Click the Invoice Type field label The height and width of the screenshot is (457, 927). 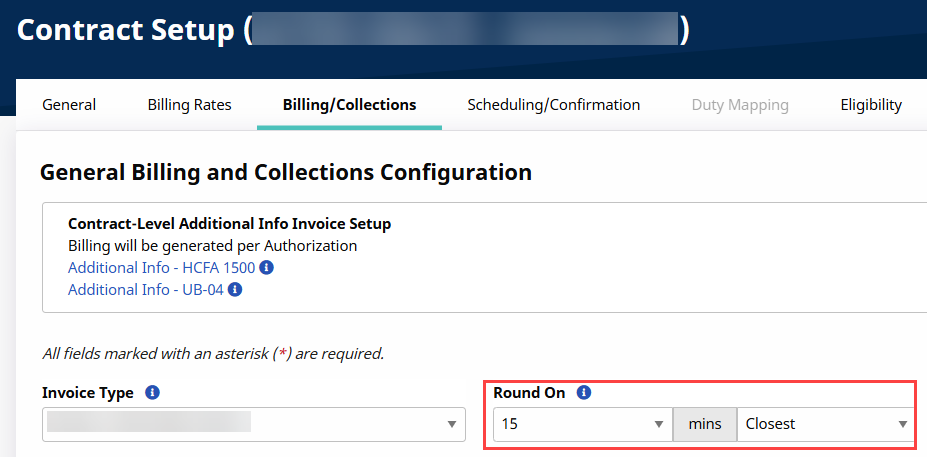coord(88,393)
